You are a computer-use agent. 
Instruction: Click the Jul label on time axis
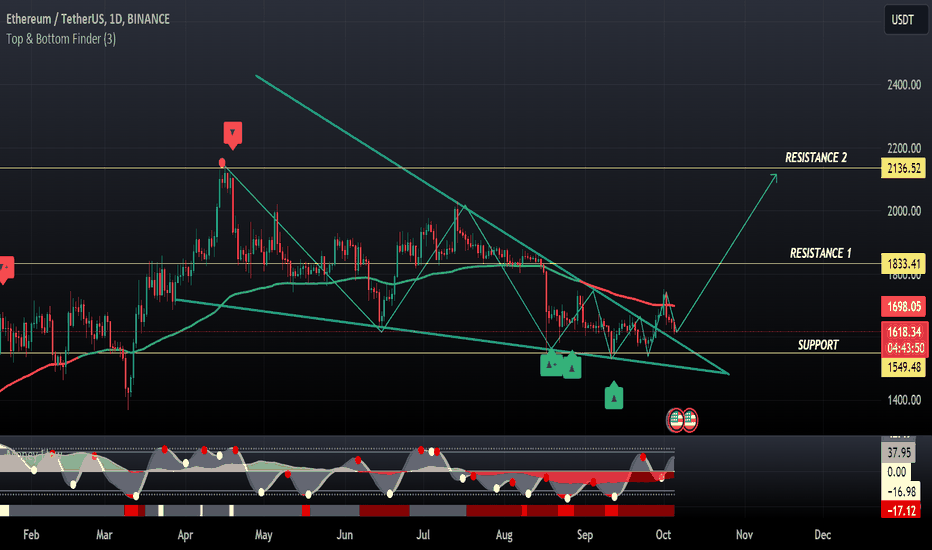(x=423, y=535)
